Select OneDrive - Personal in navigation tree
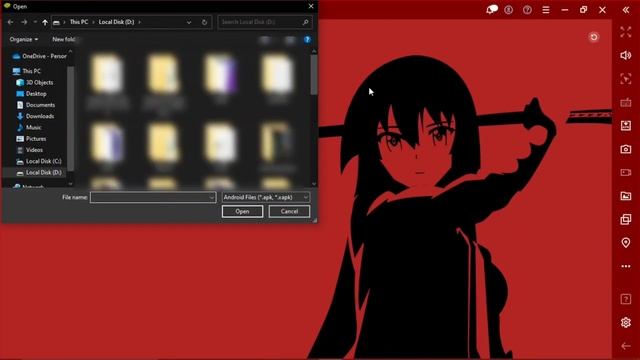 [x=40, y=56]
